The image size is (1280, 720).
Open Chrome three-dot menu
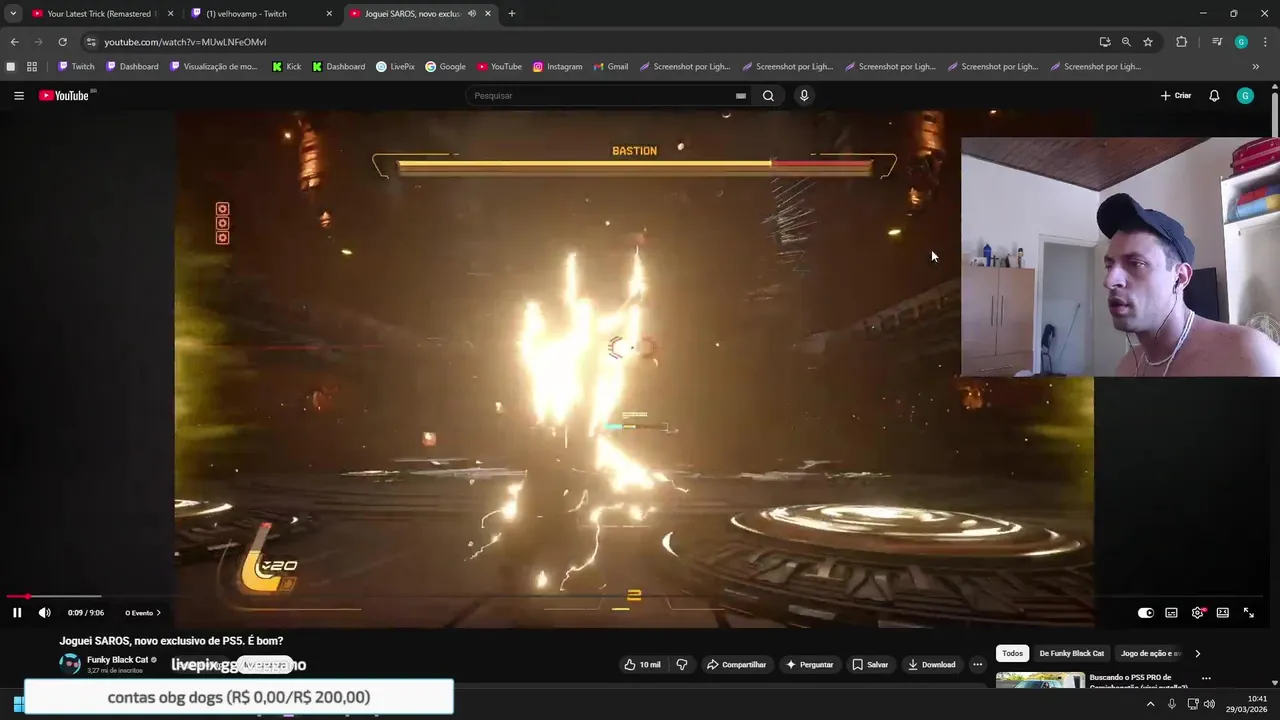(x=1264, y=42)
